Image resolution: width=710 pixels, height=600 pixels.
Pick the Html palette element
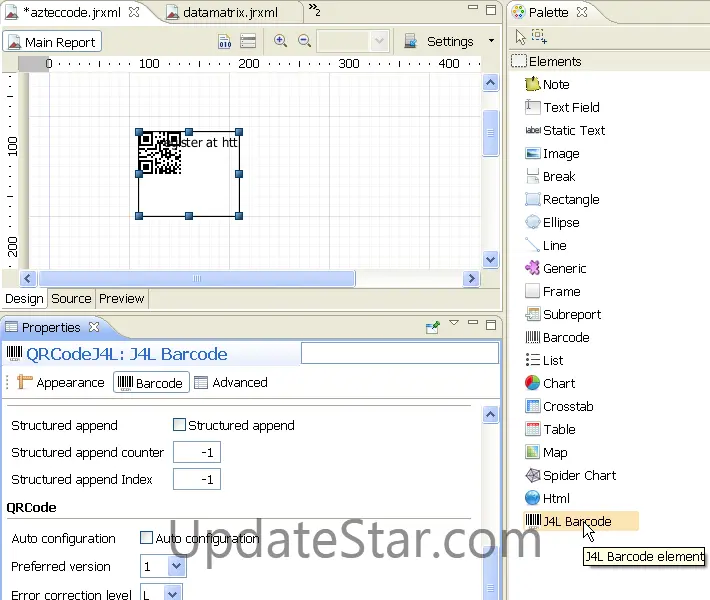(x=547, y=498)
